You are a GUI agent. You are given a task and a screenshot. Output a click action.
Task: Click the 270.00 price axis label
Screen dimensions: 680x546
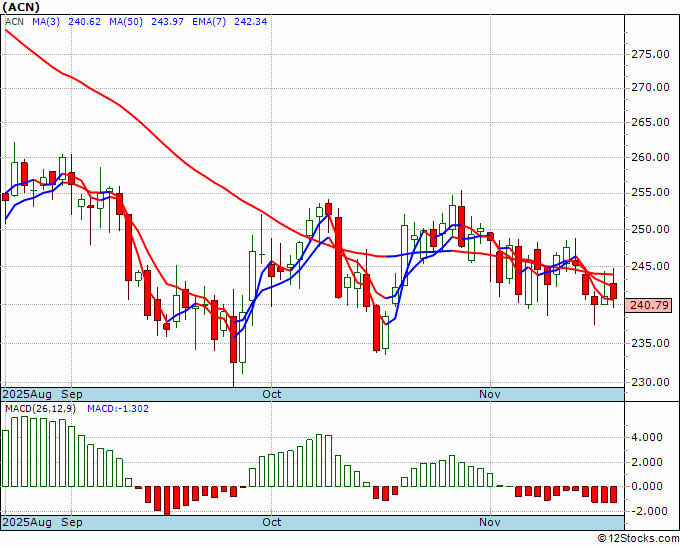[x=649, y=88]
